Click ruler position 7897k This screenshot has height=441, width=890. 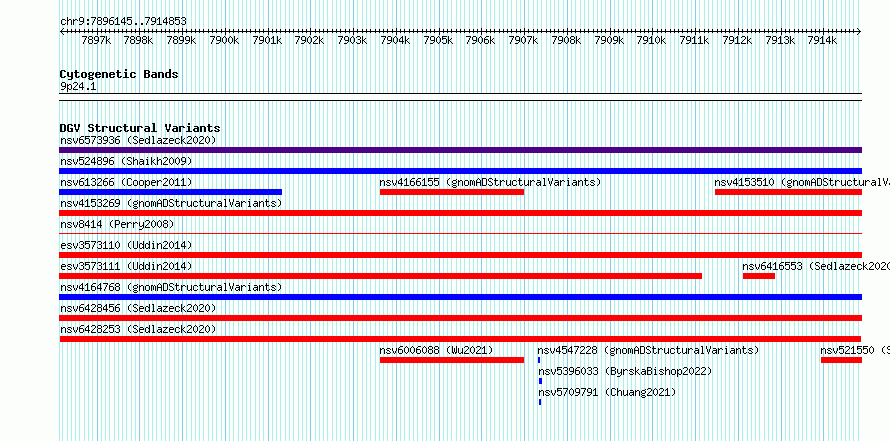96,40
